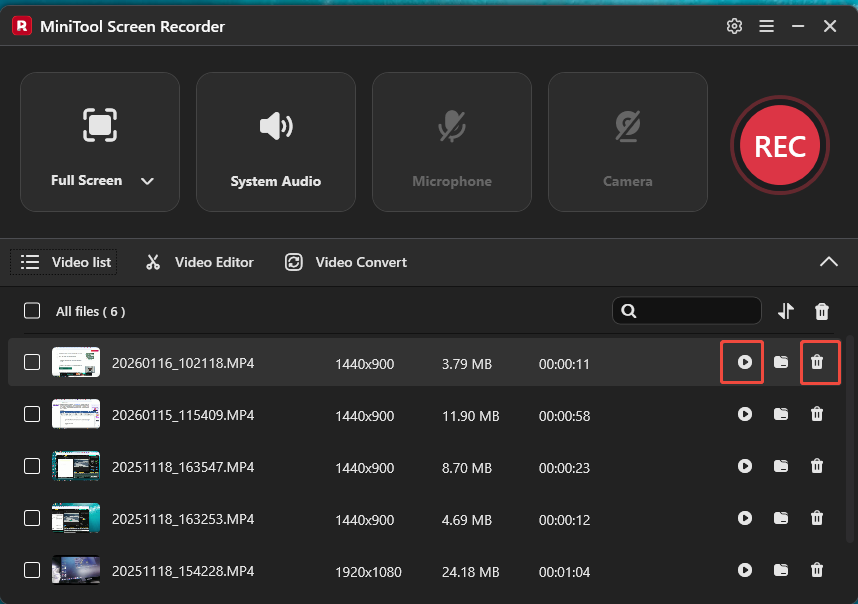Open folder location of 20260115_115409.MP4
Image resolution: width=858 pixels, height=604 pixels.
(781, 414)
